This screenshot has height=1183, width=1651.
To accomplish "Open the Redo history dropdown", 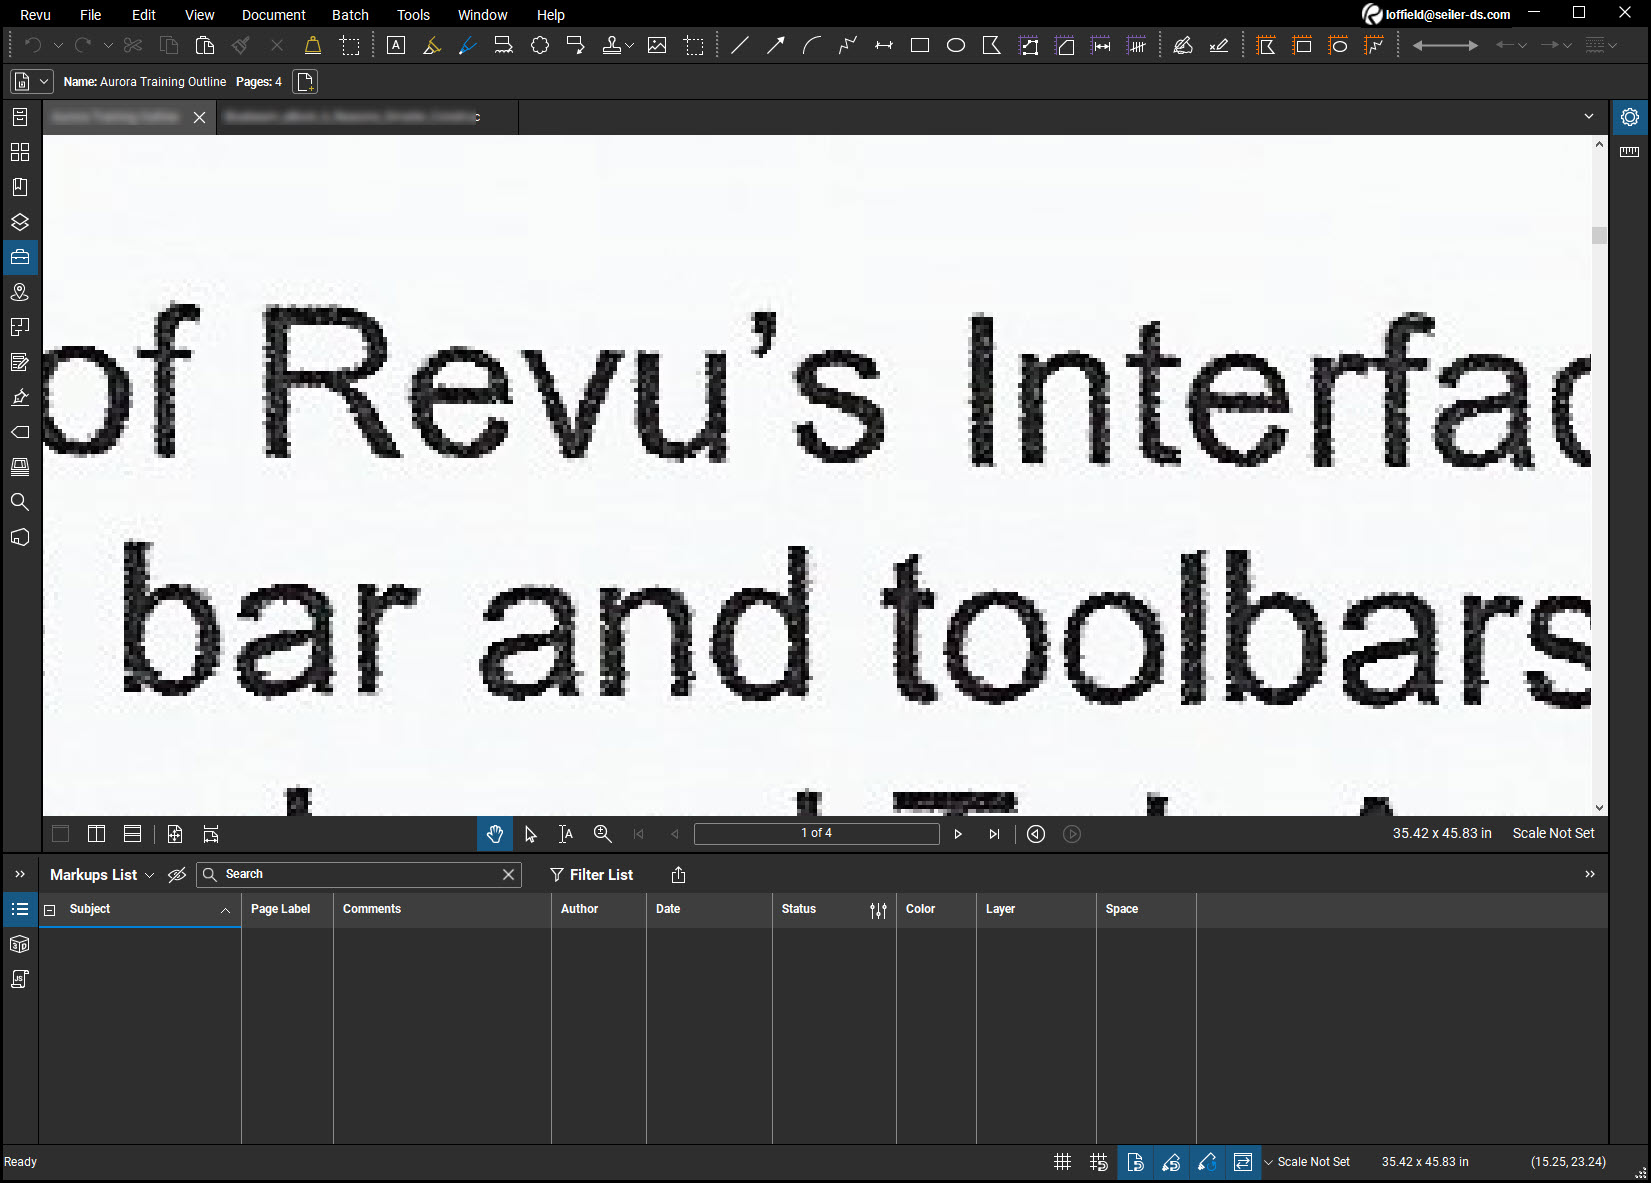I will coord(108,45).
